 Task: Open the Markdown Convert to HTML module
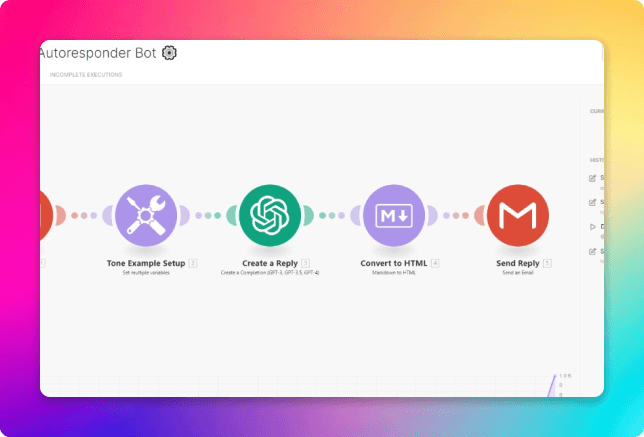[394, 215]
